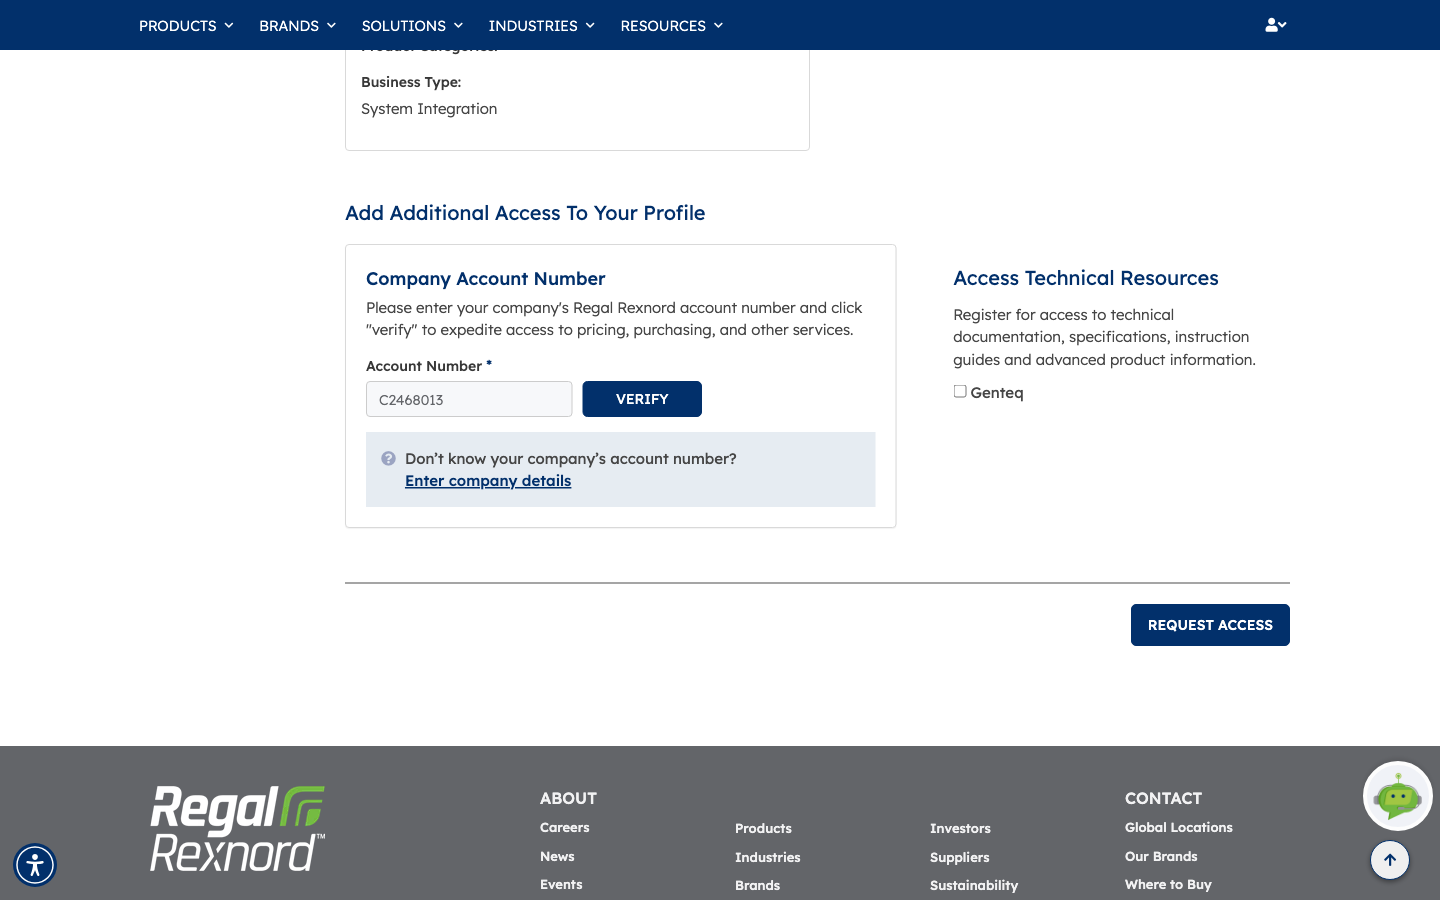Click the 'Add Additional Access To Your Profile' heading
This screenshot has height=900, width=1440.
click(x=525, y=213)
